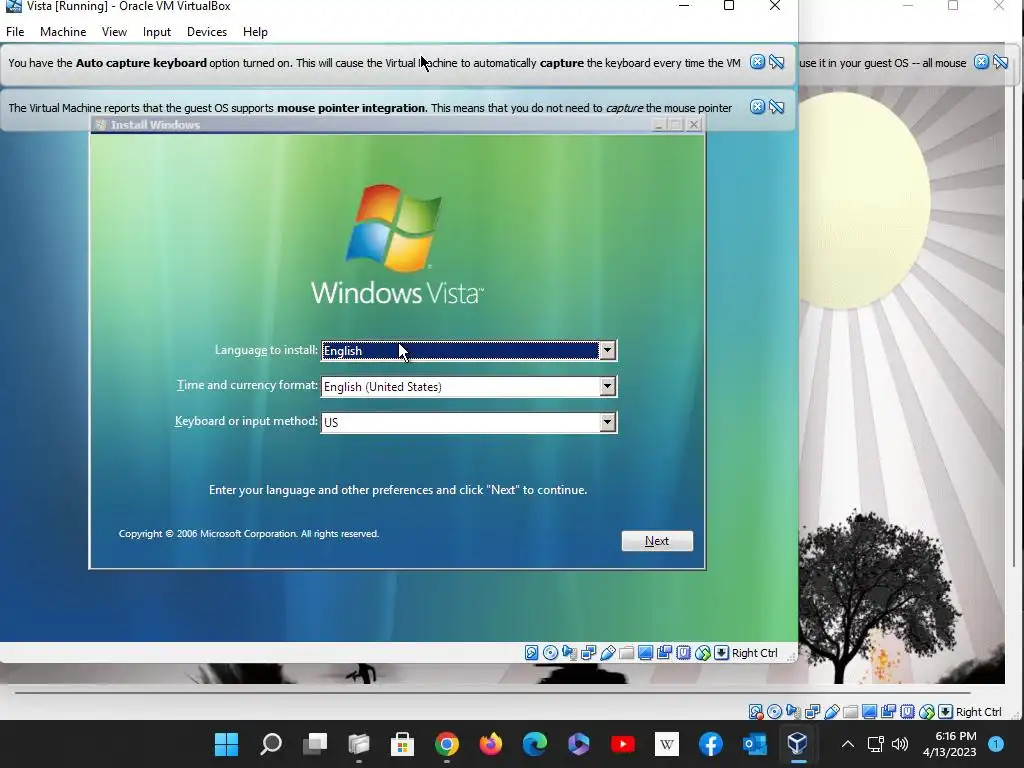Click display icon in Vista window status bar
Viewport: 1024px width, 768px height.
pos(645,652)
